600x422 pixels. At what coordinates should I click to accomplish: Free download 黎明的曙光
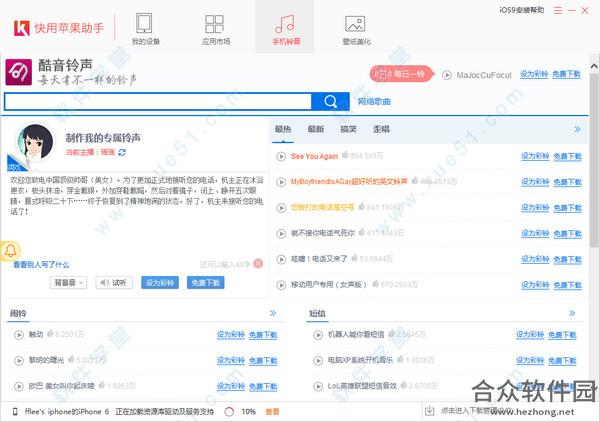[263, 360]
